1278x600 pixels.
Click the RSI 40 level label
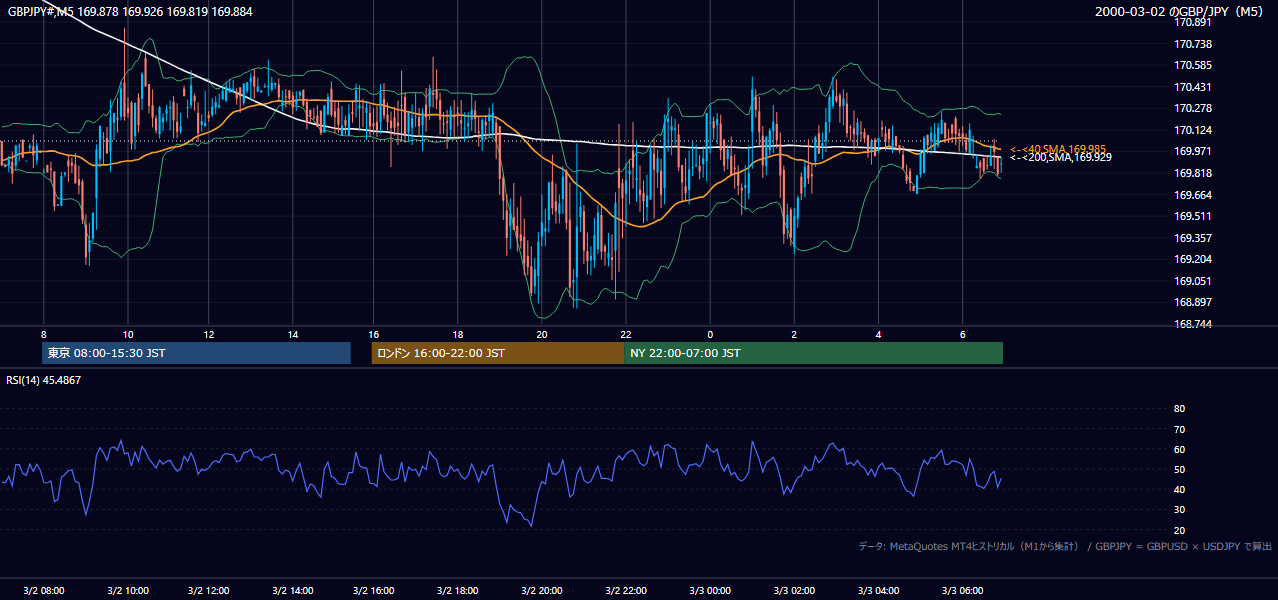[x=1179, y=489]
